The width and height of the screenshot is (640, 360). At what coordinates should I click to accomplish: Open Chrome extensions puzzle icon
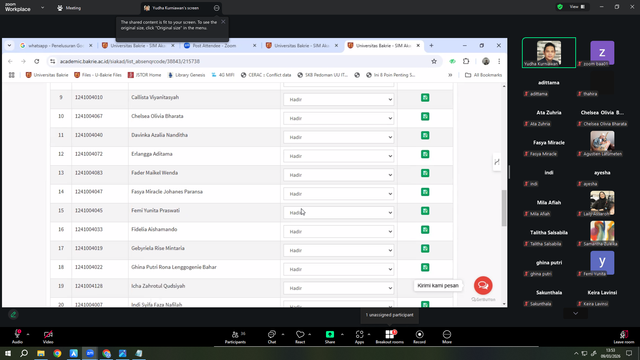[466, 61]
